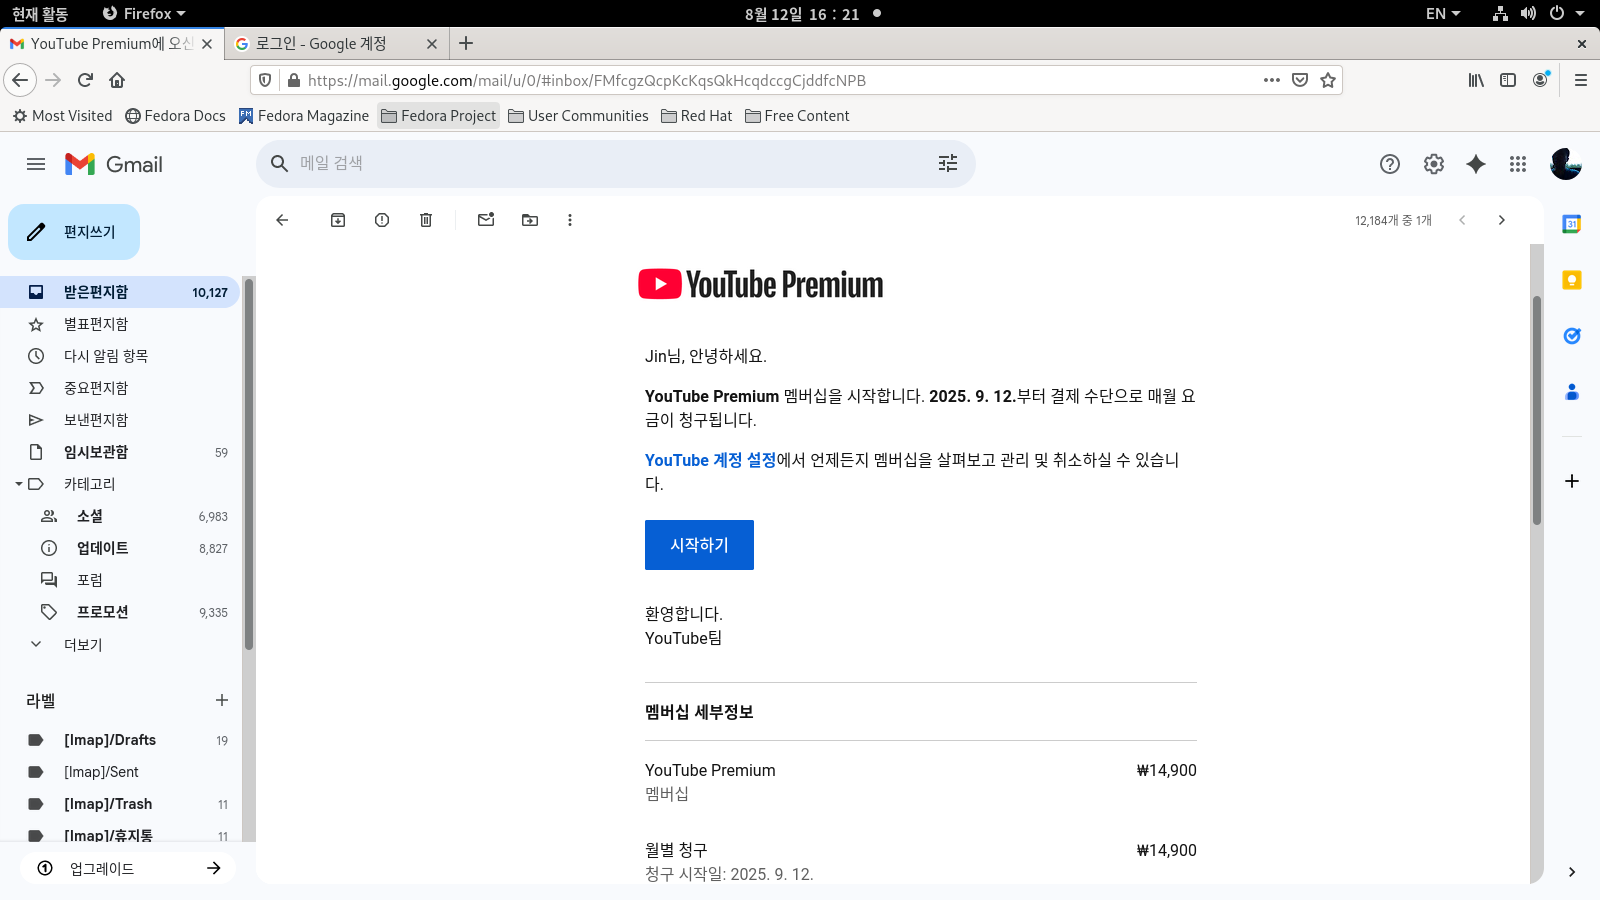Image resolution: width=1600 pixels, height=900 pixels.
Task: Delete the YouTube Premium email
Action: point(426,220)
